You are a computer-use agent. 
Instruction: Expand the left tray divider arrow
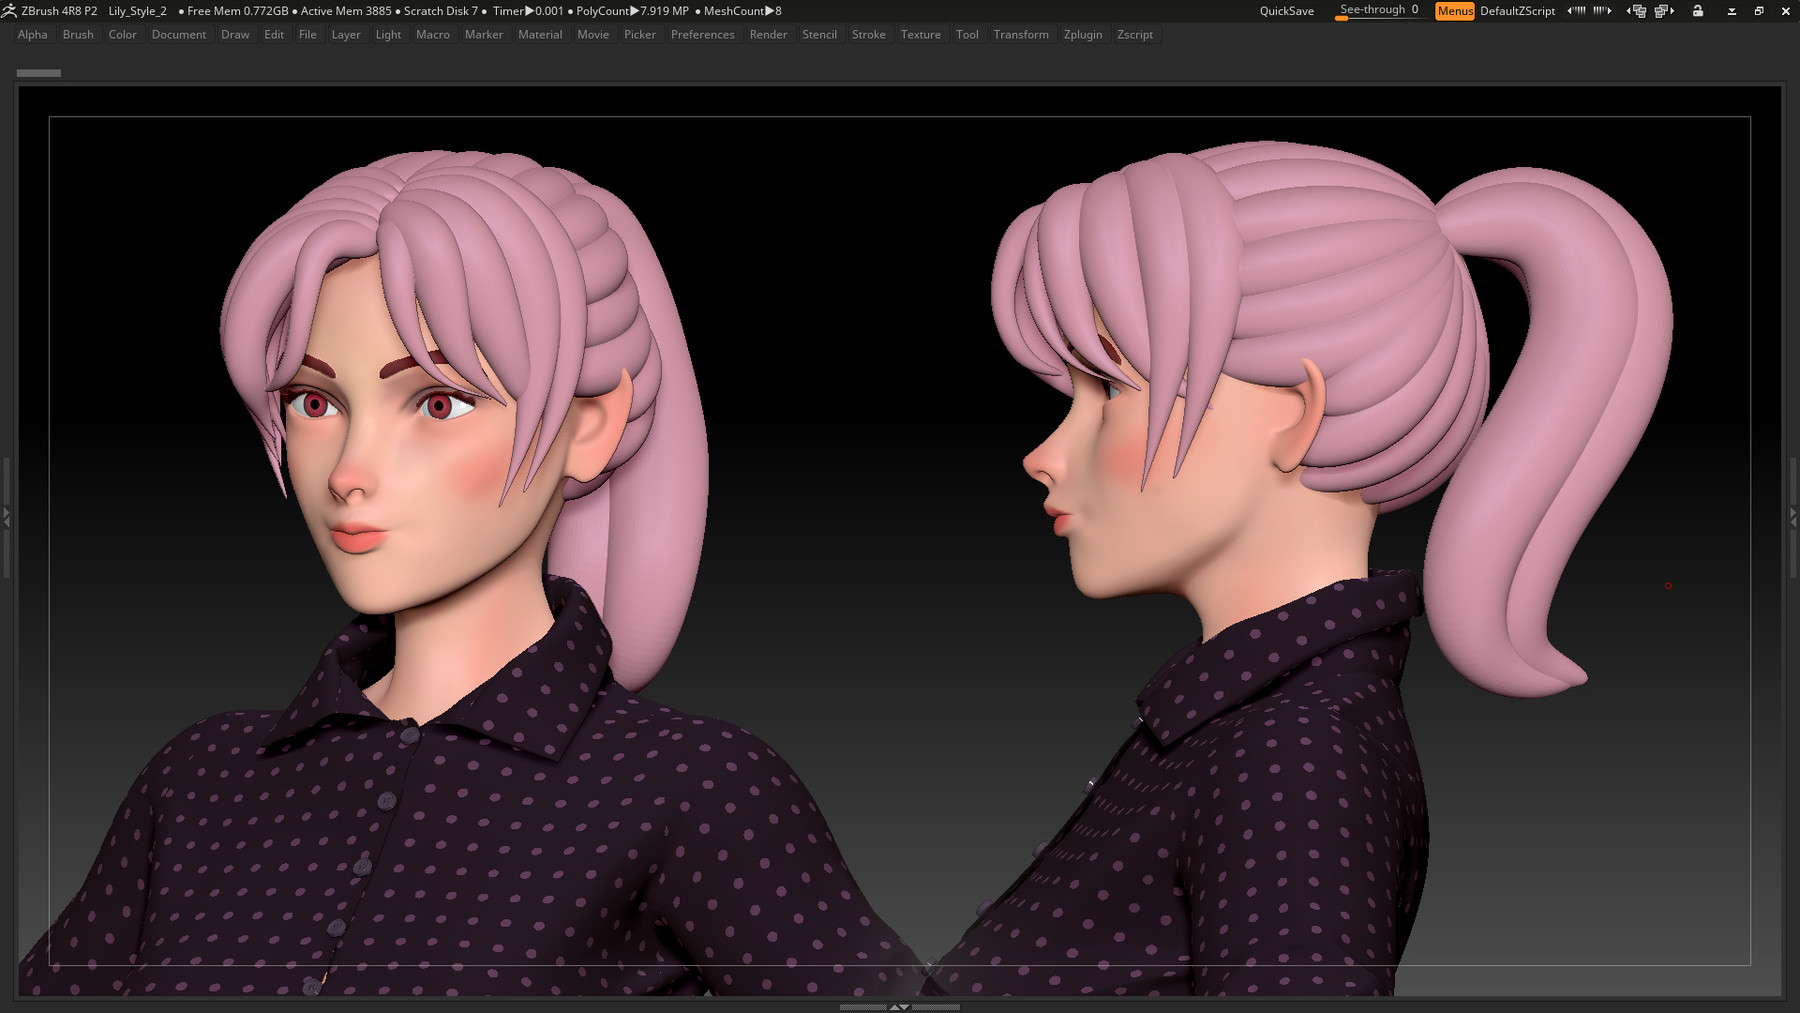tap(6, 517)
